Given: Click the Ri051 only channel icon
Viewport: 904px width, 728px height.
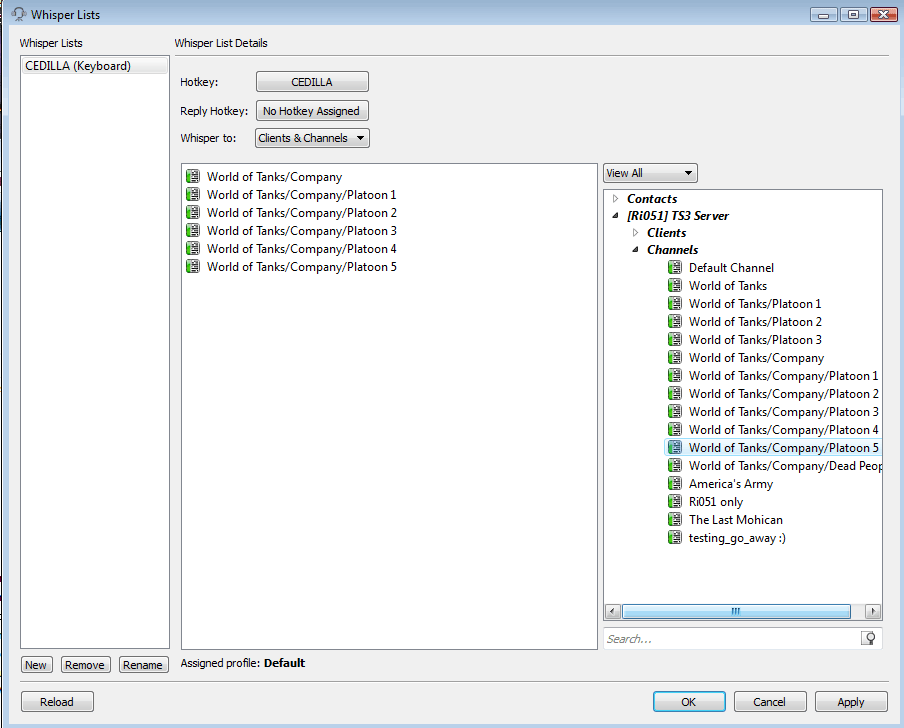Looking at the screenshot, I should 675,502.
